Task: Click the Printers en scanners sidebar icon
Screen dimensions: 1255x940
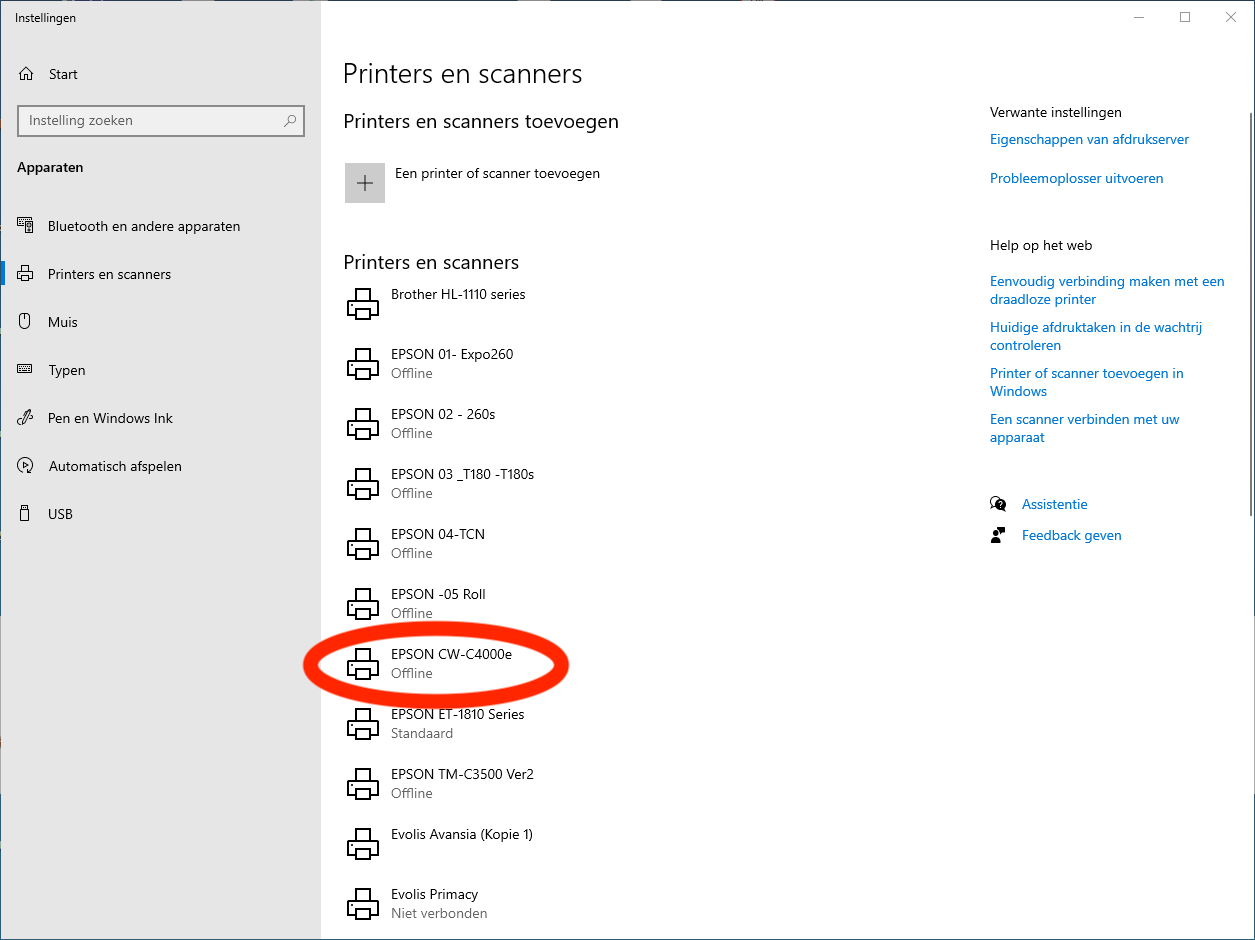Action: [x=26, y=274]
